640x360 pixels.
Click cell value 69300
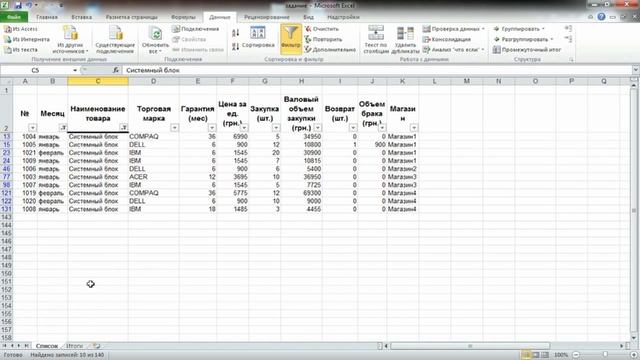pyautogui.click(x=301, y=193)
